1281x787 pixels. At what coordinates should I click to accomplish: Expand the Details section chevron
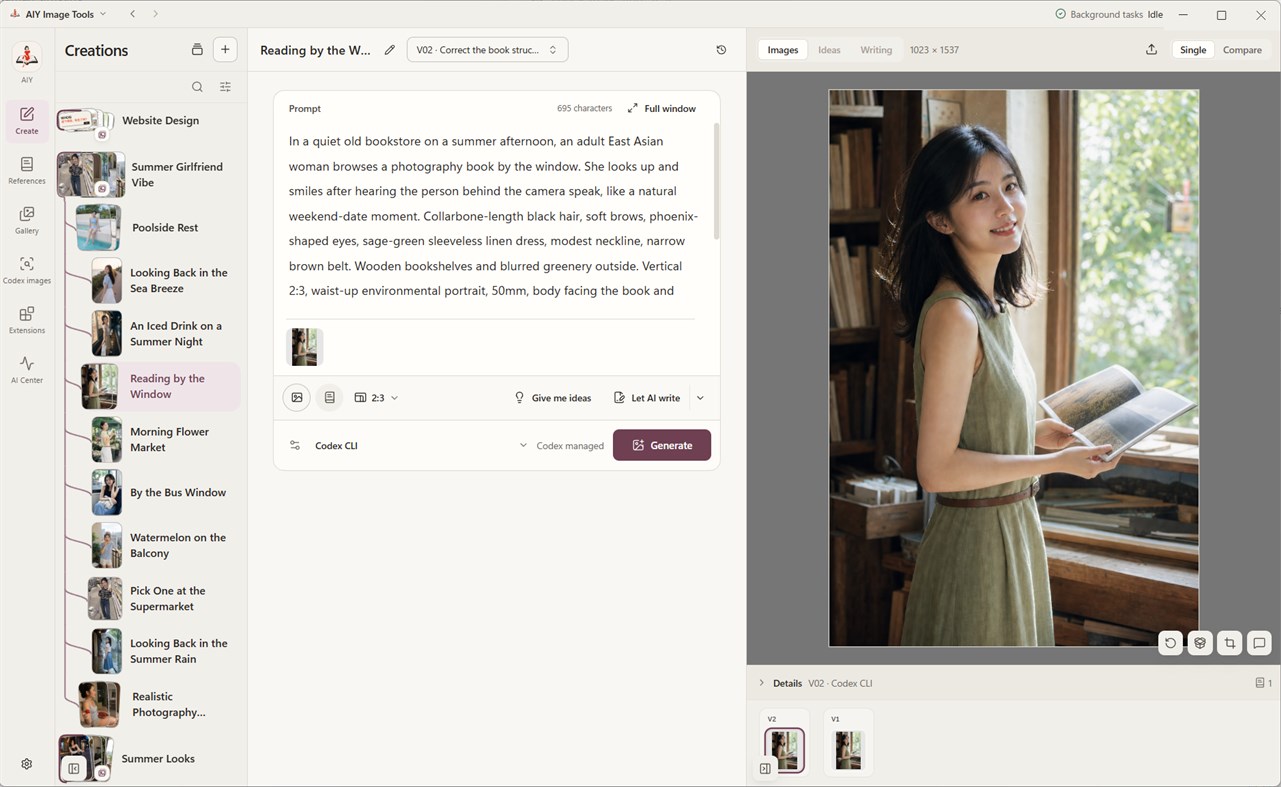point(761,683)
